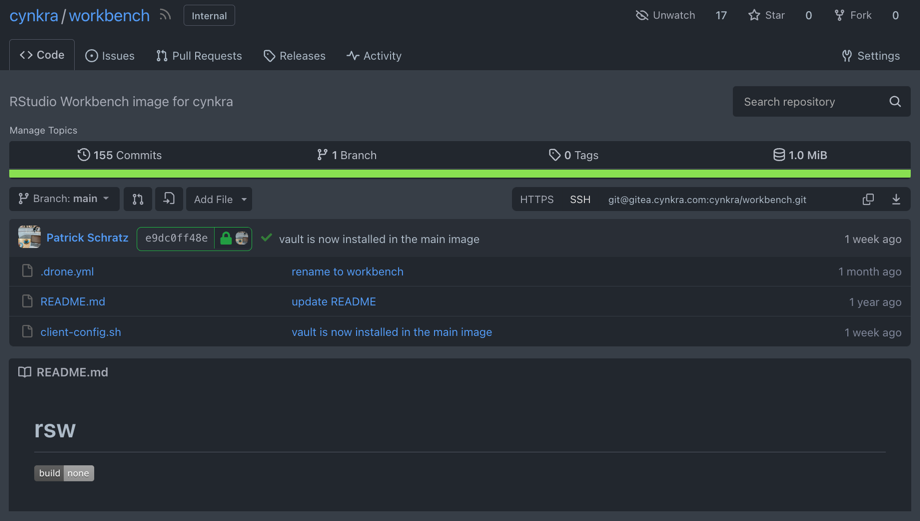The width and height of the screenshot is (920, 521).
Task: Copy the repository clone URL
Action: point(868,199)
